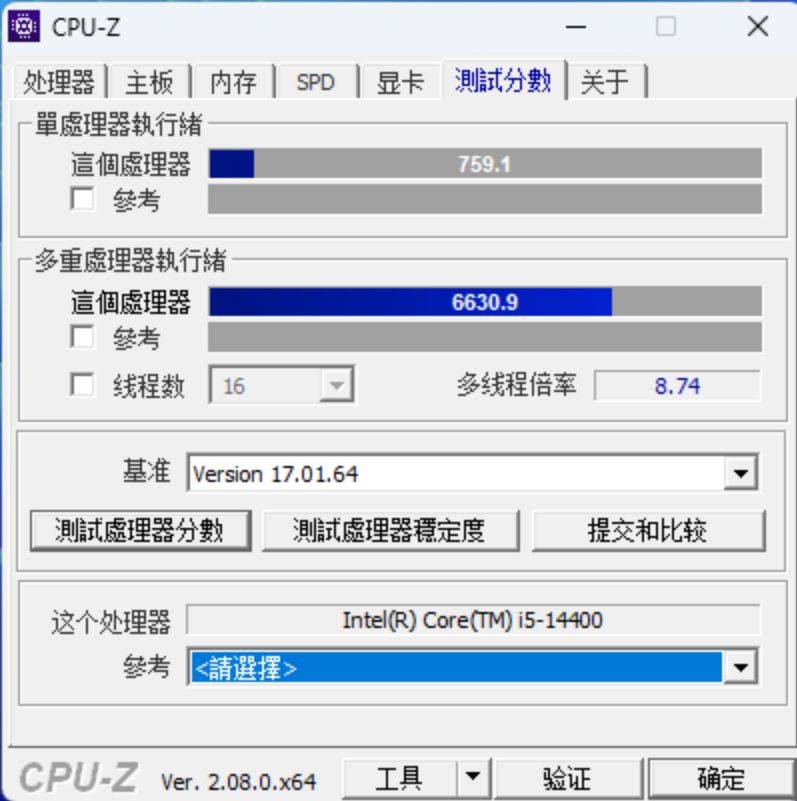The width and height of the screenshot is (797, 801).
Task: Minimize the CPU-Z window
Action: tap(576, 27)
